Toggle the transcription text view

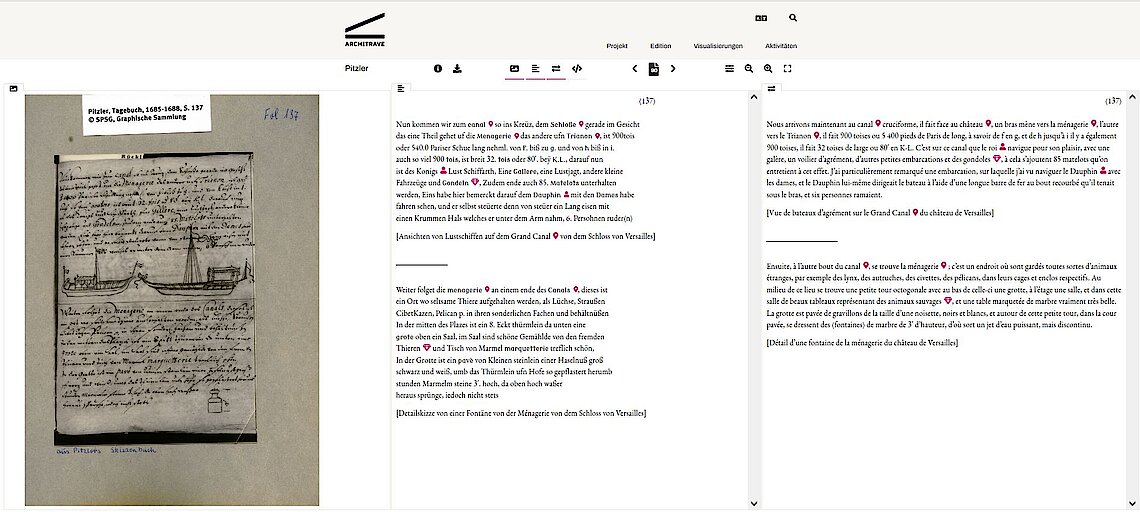(x=535, y=69)
